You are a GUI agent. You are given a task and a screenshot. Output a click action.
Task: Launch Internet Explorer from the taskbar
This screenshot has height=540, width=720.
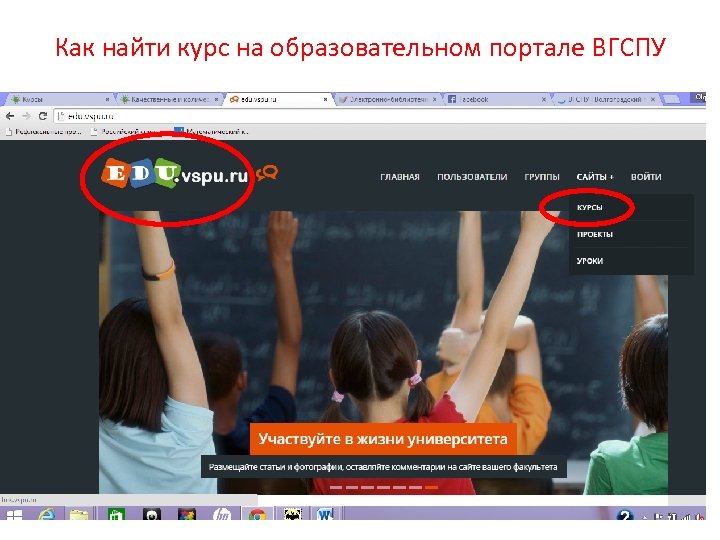pyautogui.click(x=46, y=515)
